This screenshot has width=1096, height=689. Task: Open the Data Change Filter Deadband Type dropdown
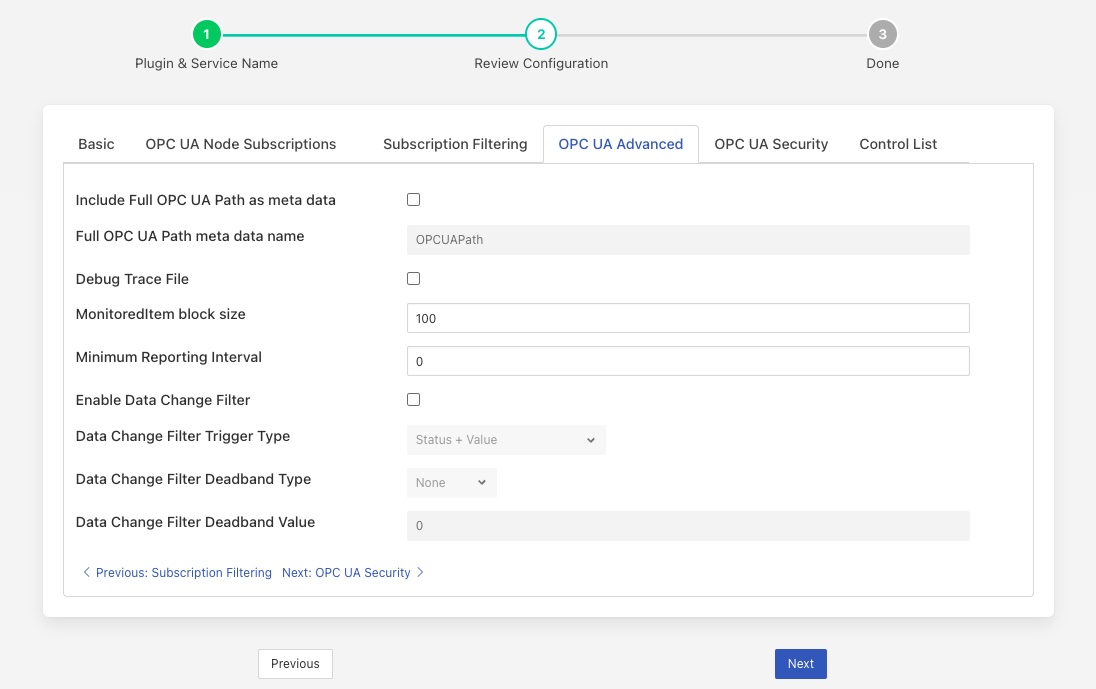pos(451,482)
